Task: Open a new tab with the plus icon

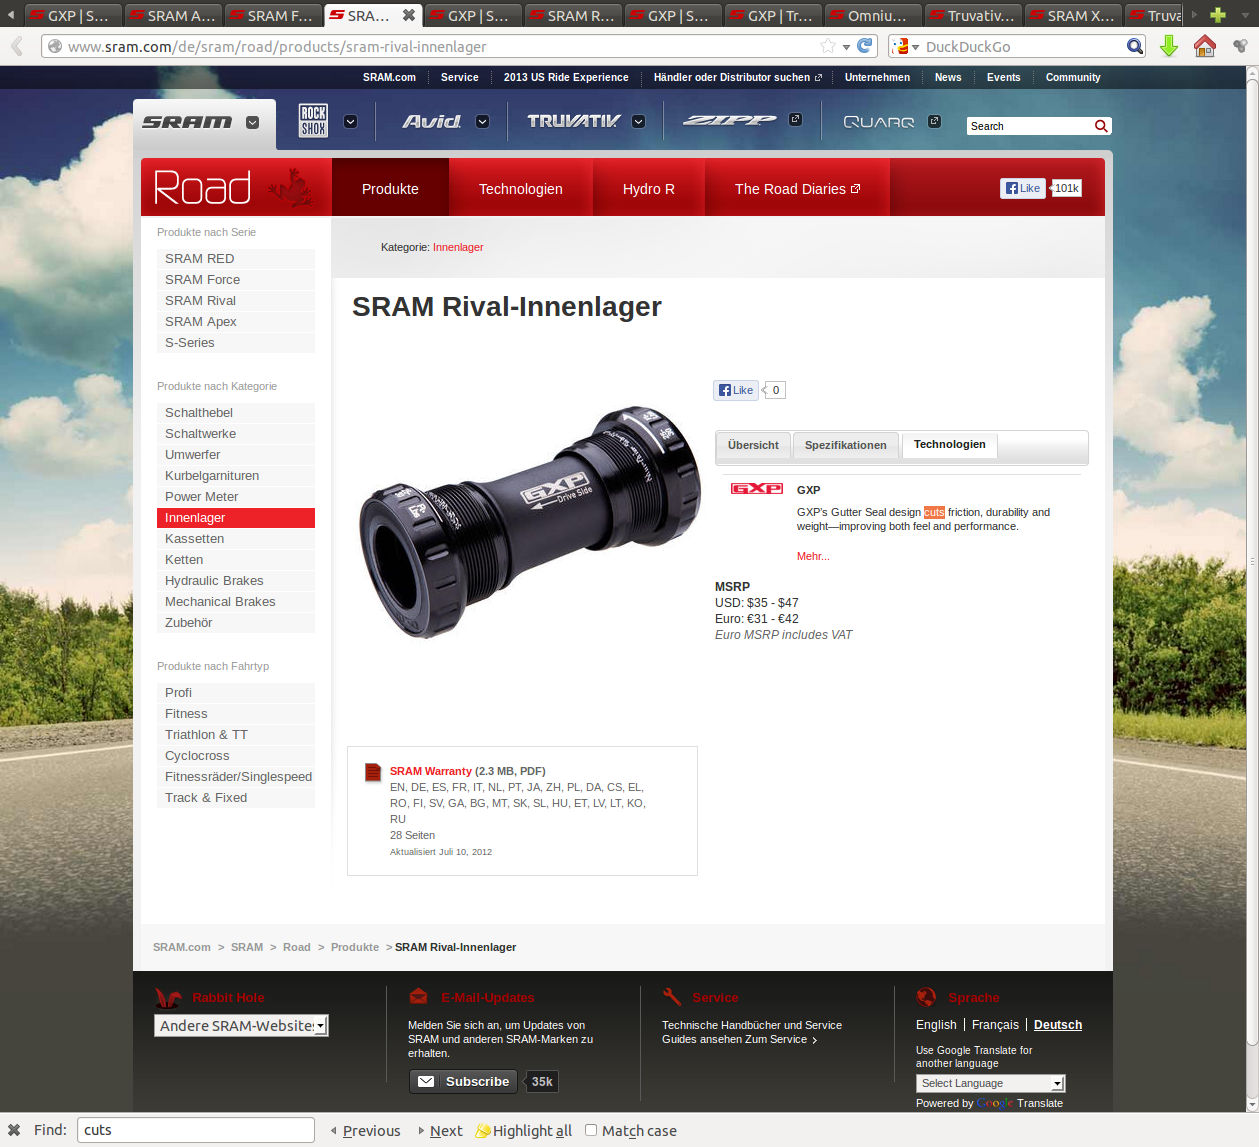Action: pyautogui.click(x=1218, y=15)
